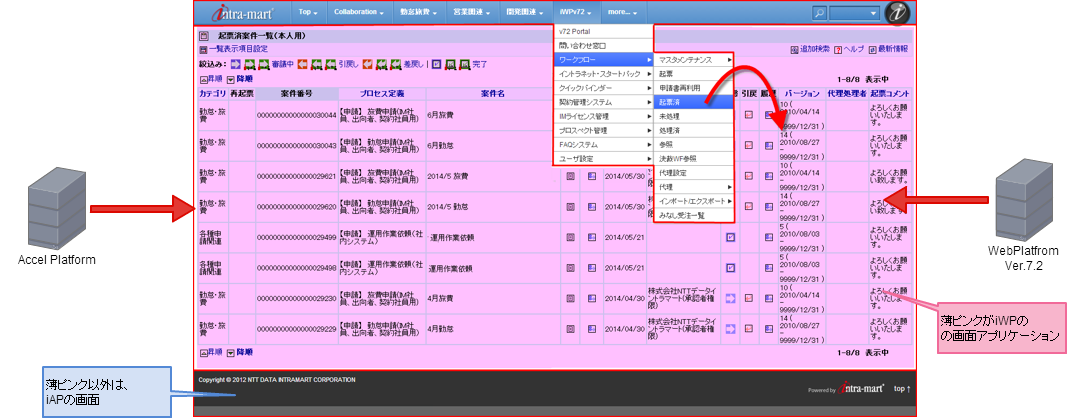Click the 最新情報 refresh icon
The height and width of the screenshot is (418, 1080).
872,50
